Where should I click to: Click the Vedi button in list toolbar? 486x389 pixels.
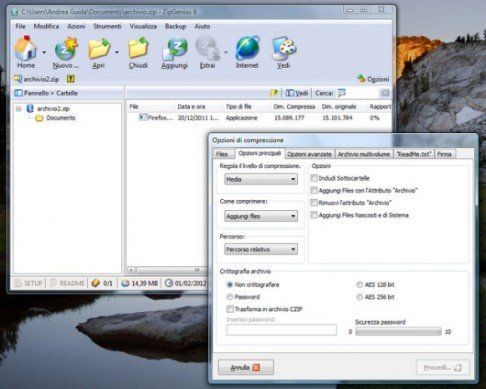point(297,93)
